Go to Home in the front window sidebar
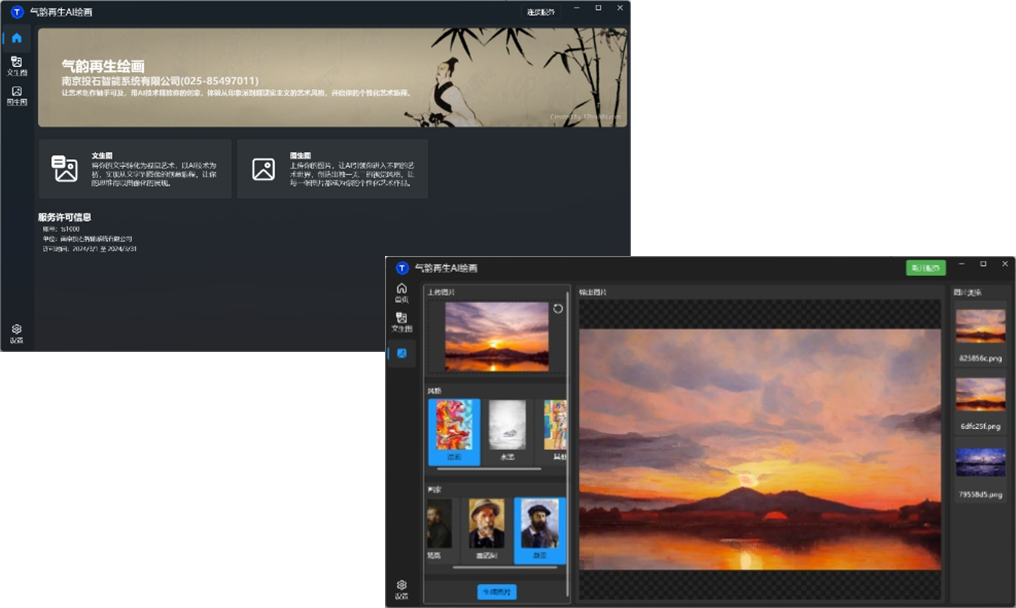Screen dimensions: 1016x608 tap(401, 292)
